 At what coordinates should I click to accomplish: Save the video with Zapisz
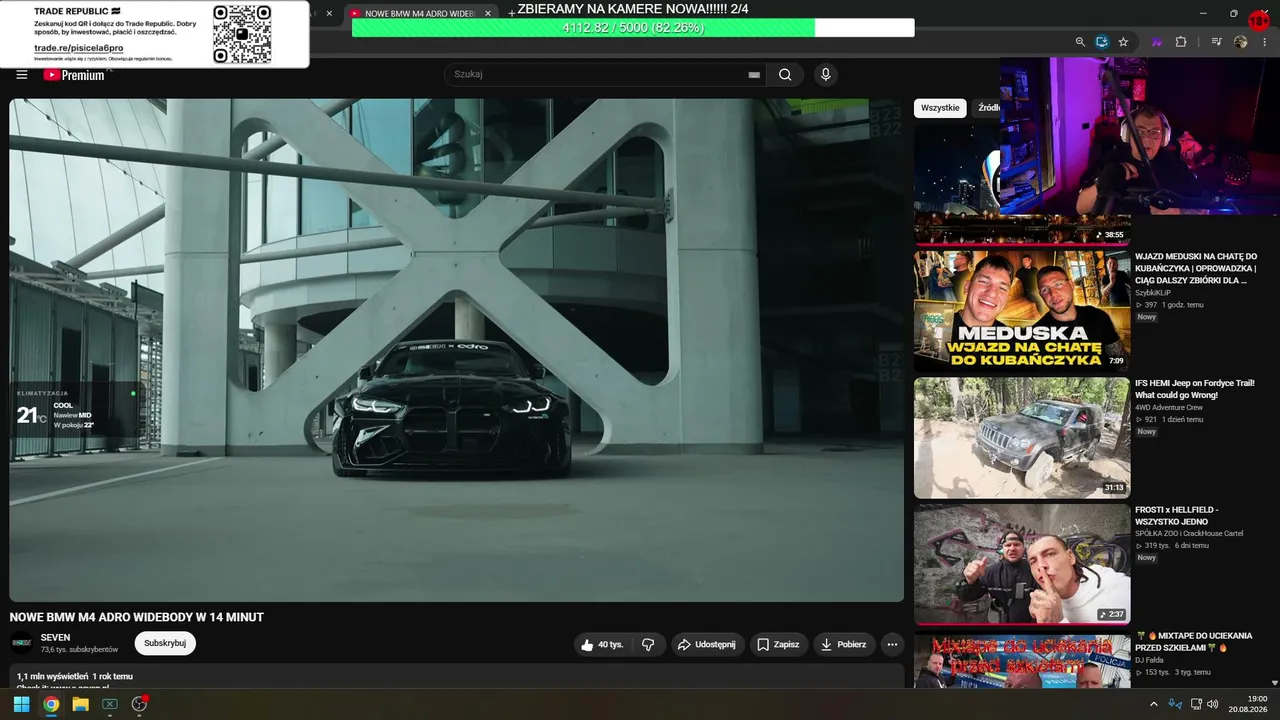[x=778, y=645]
